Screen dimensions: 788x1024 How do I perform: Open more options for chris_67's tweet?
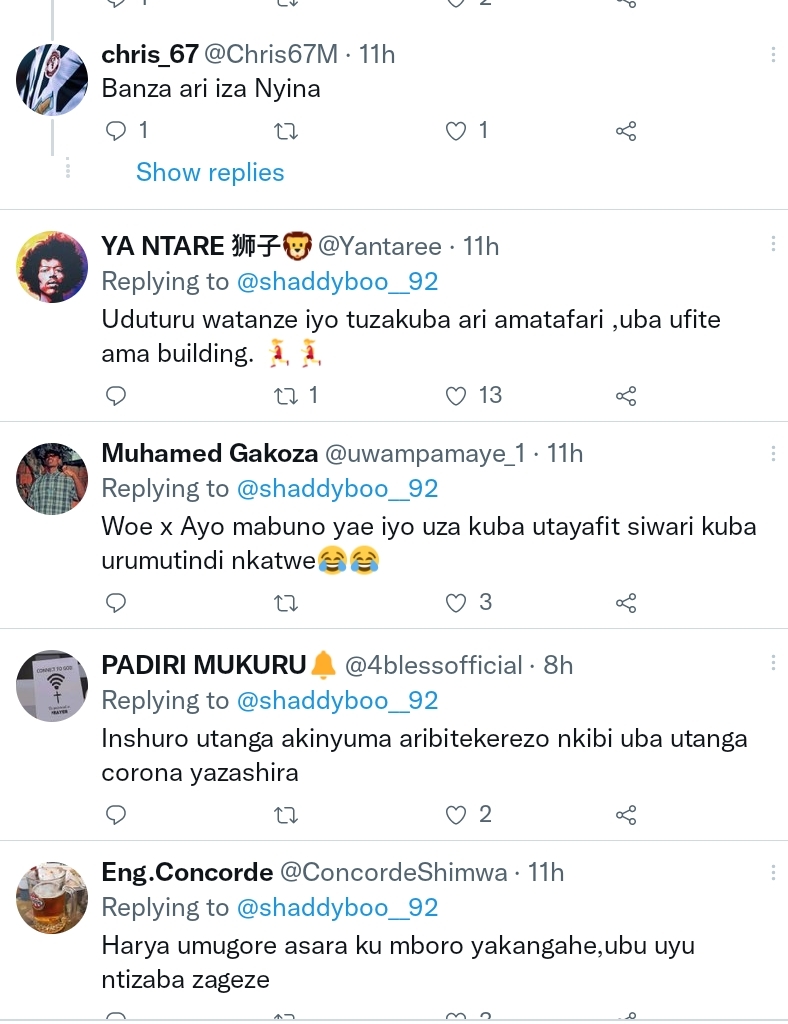[x=773, y=54]
